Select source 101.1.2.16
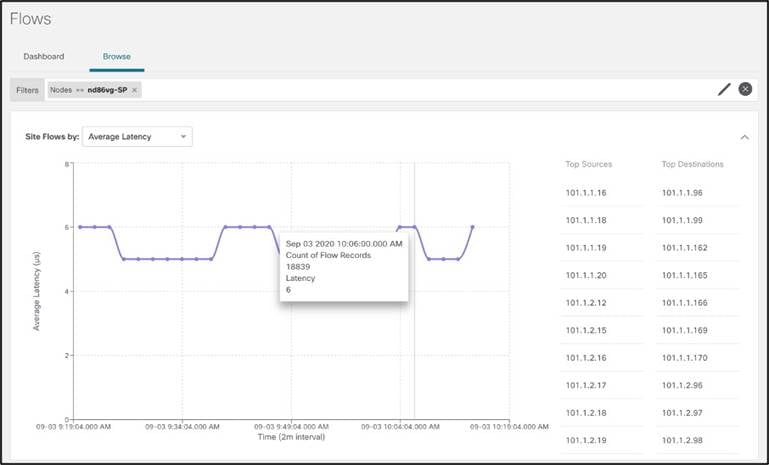 click(586, 358)
